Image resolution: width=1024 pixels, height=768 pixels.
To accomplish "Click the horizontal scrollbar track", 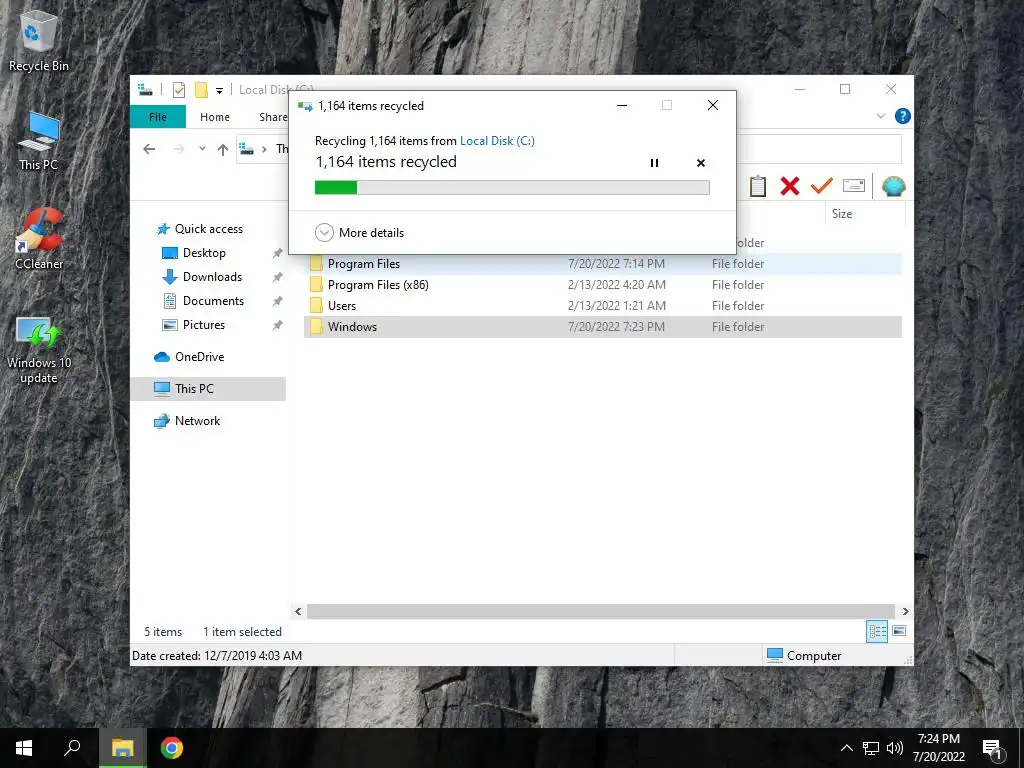I will pyautogui.click(x=600, y=611).
